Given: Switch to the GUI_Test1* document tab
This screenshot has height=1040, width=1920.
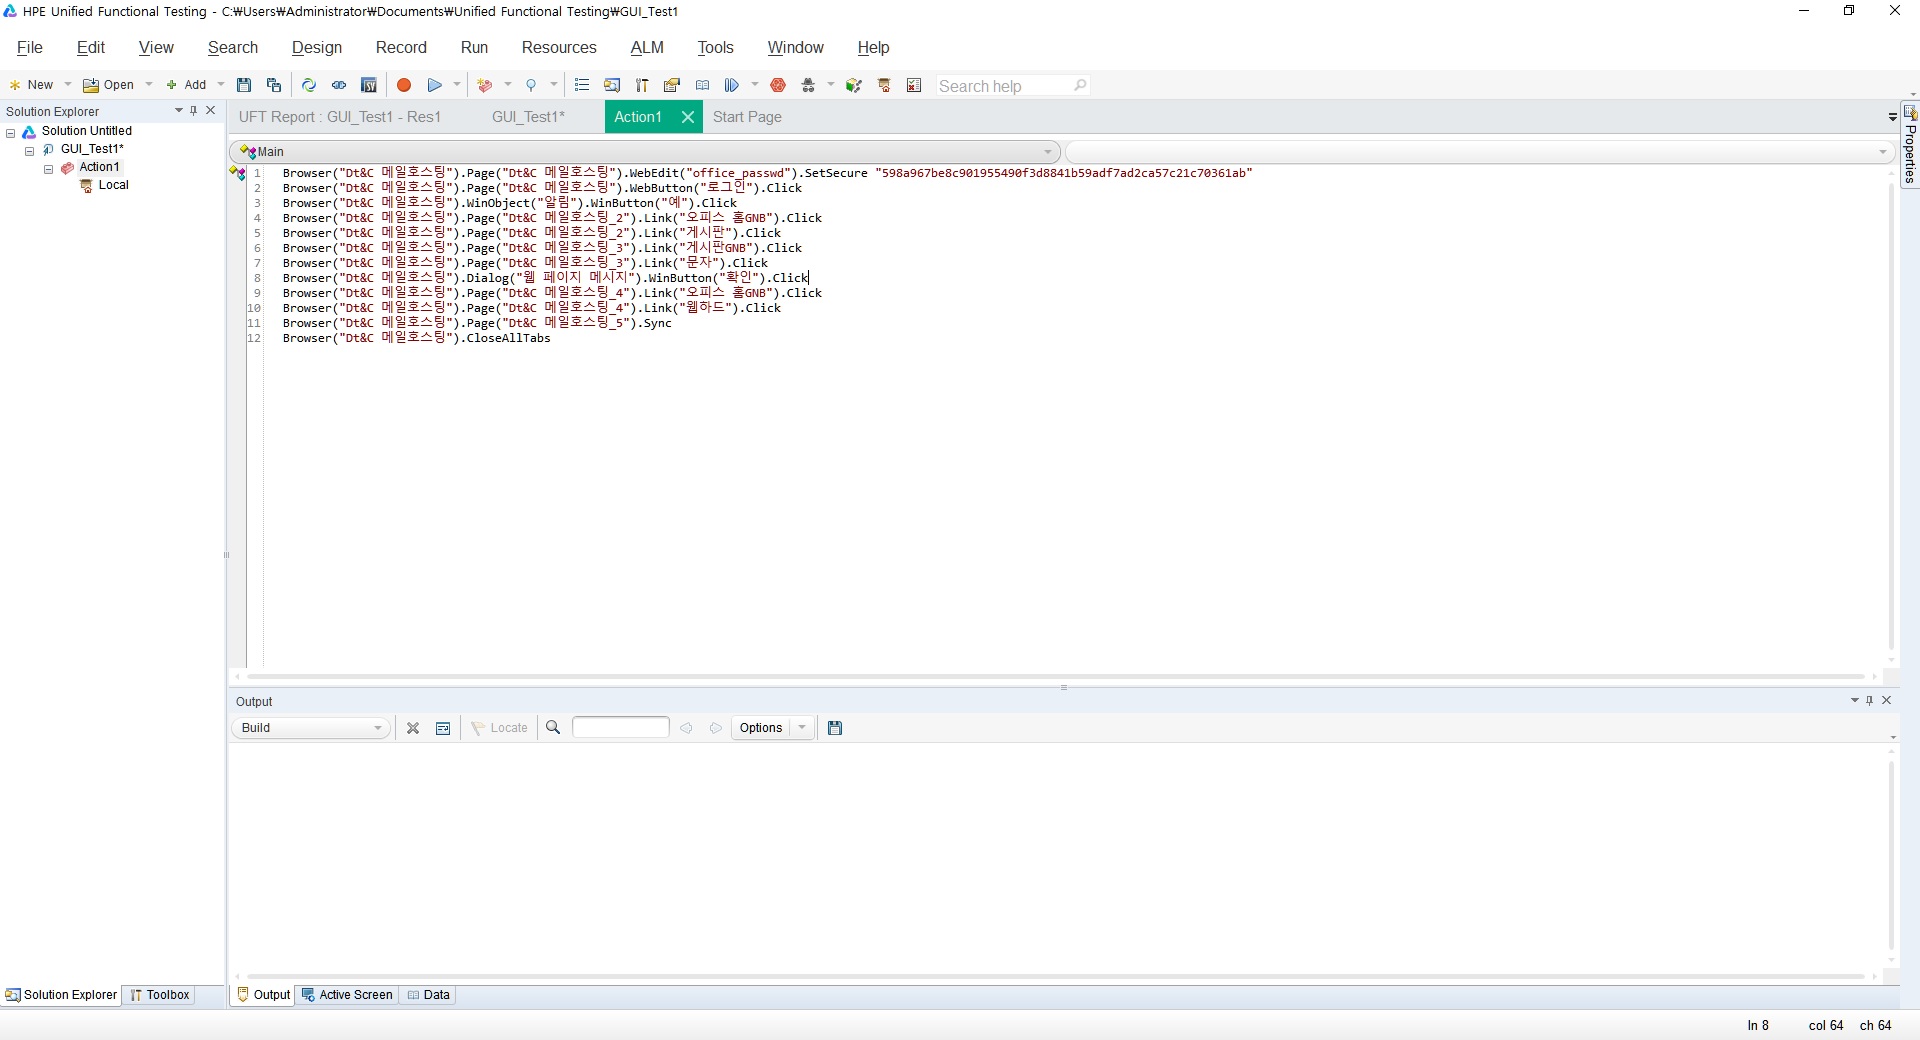Looking at the screenshot, I should pyautogui.click(x=528, y=117).
